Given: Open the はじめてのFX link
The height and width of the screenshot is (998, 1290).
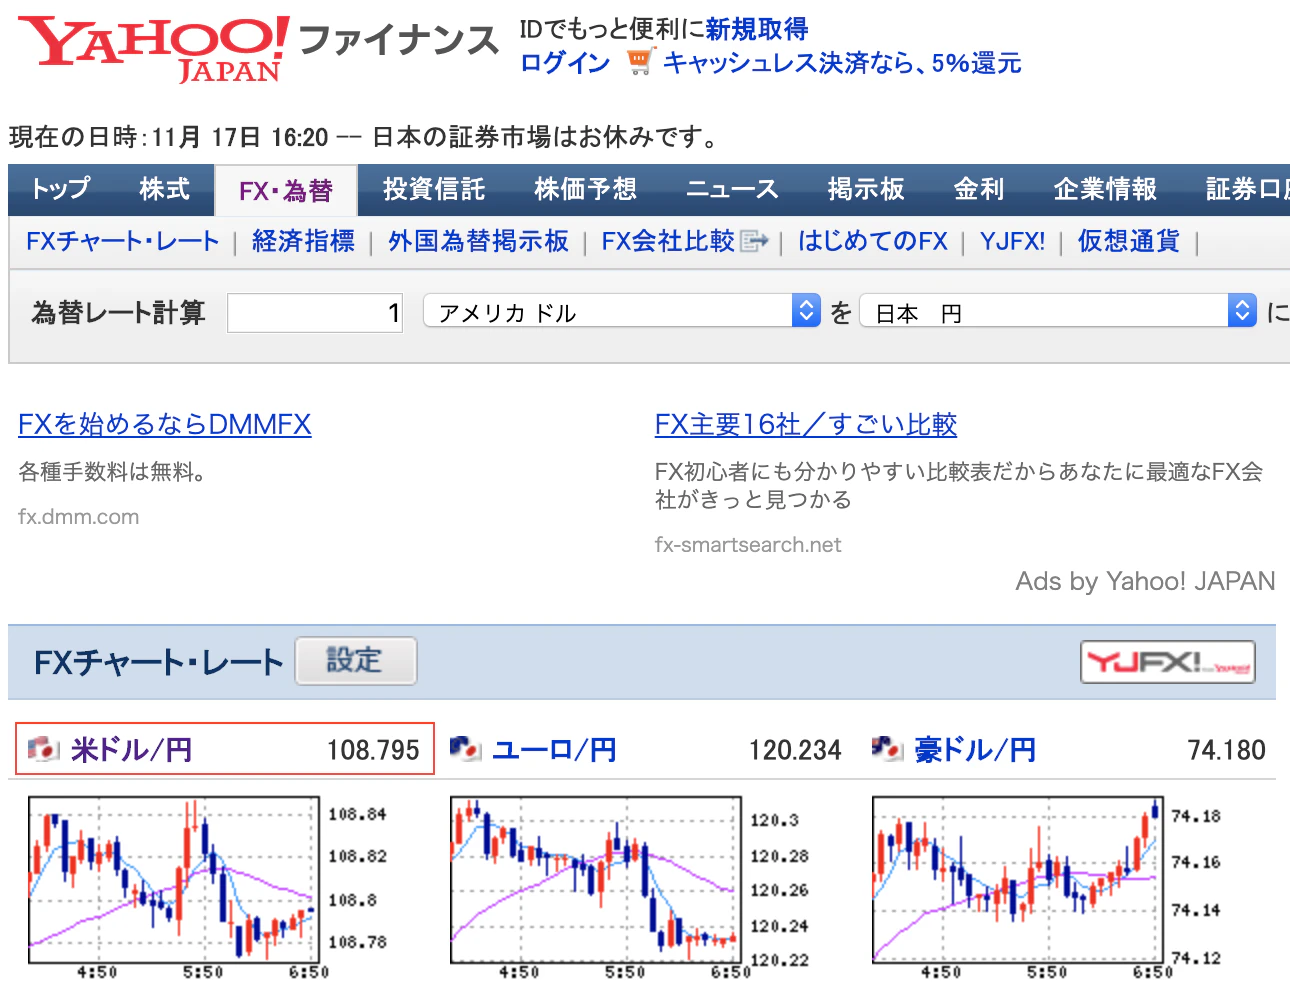Looking at the screenshot, I should [x=873, y=241].
